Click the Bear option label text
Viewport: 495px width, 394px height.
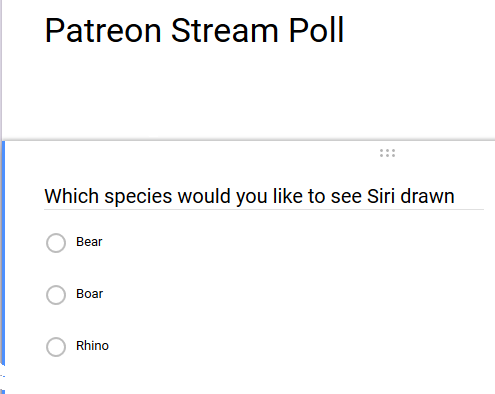click(89, 242)
